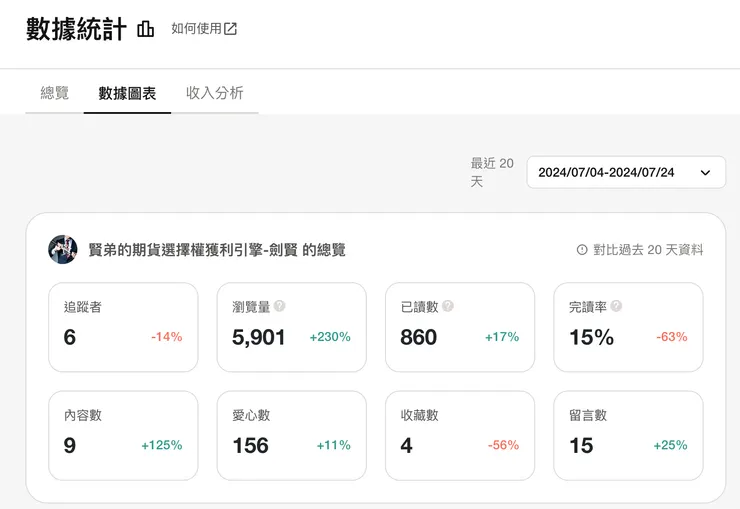This screenshot has height=509, width=740.
Task: Click the chevron arrow in date selector
Action: [705, 173]
